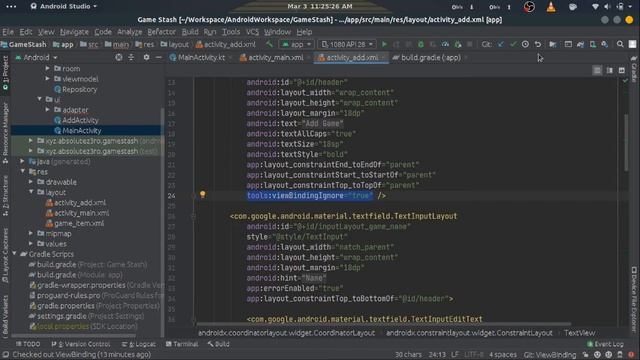The image size is (640, 360).
Task: Open the app run configuration dropdown
Action: point(297,44)
